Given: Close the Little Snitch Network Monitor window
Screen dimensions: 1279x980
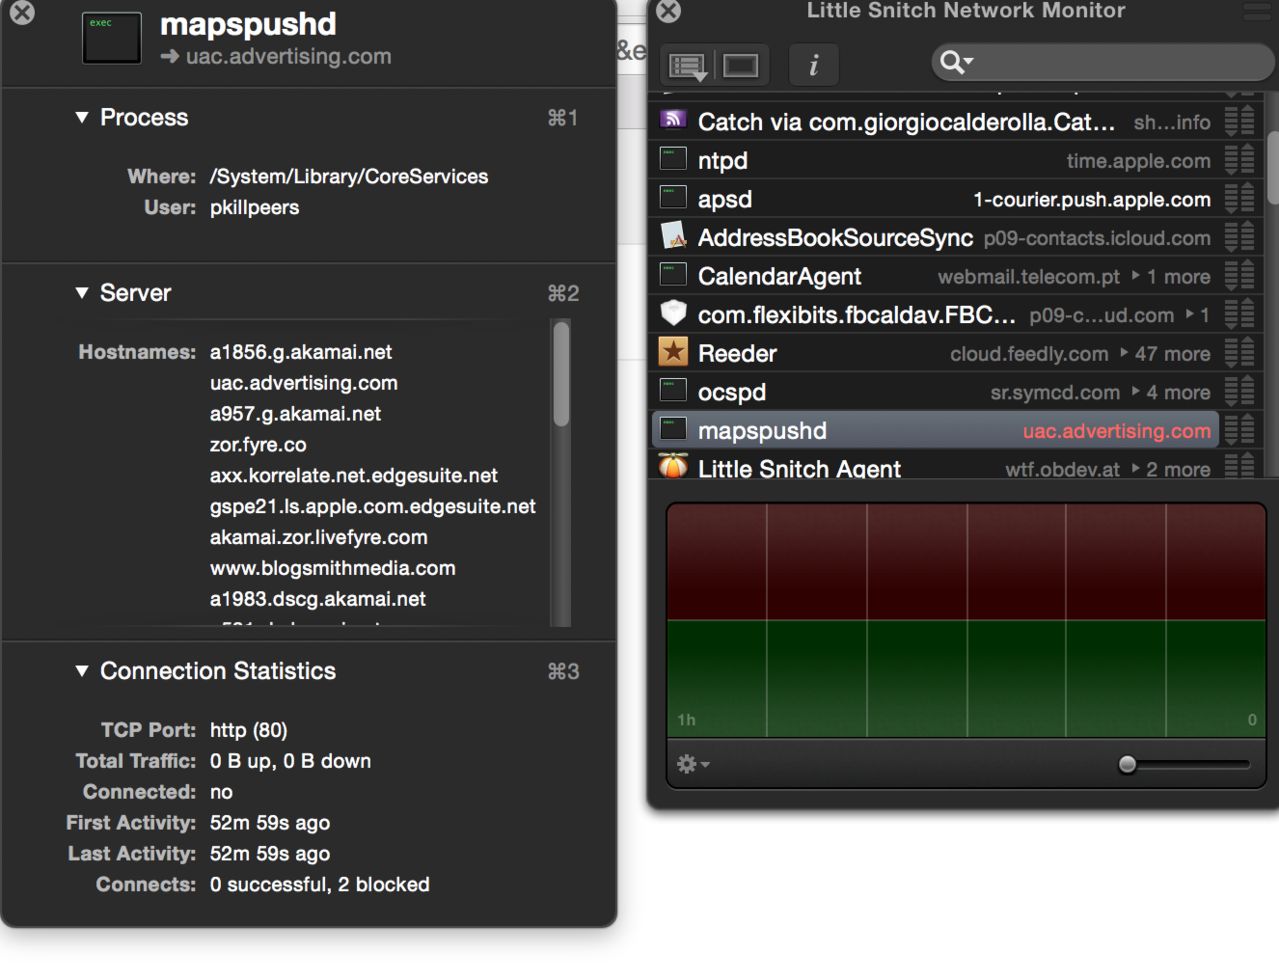Looking at the screenshot, I should coord(669,11).
